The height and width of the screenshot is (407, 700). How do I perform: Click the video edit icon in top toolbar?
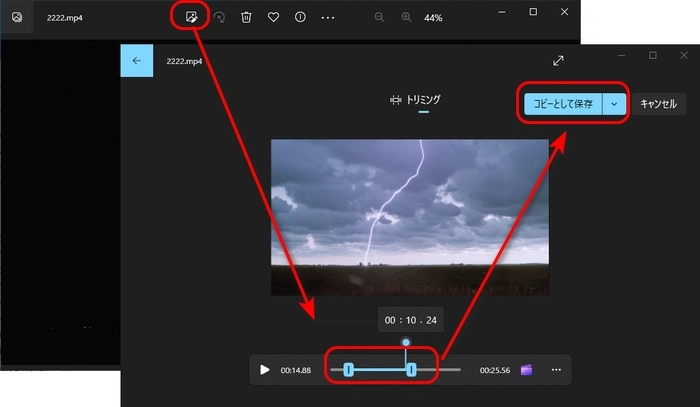coord(189,18)
